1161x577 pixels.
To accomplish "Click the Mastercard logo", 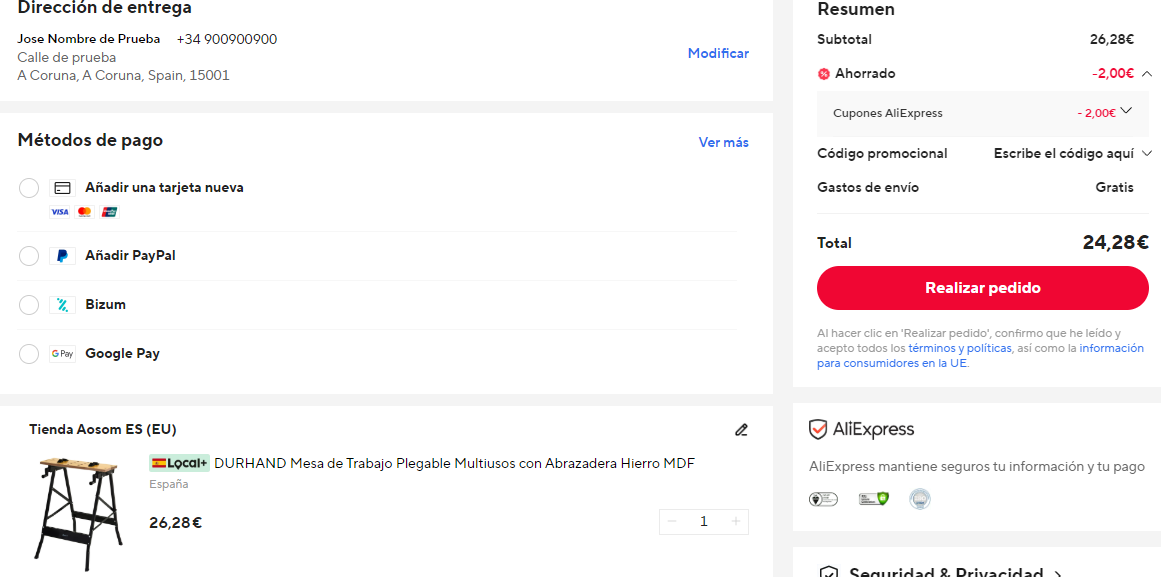I will (x=84, y=212).
